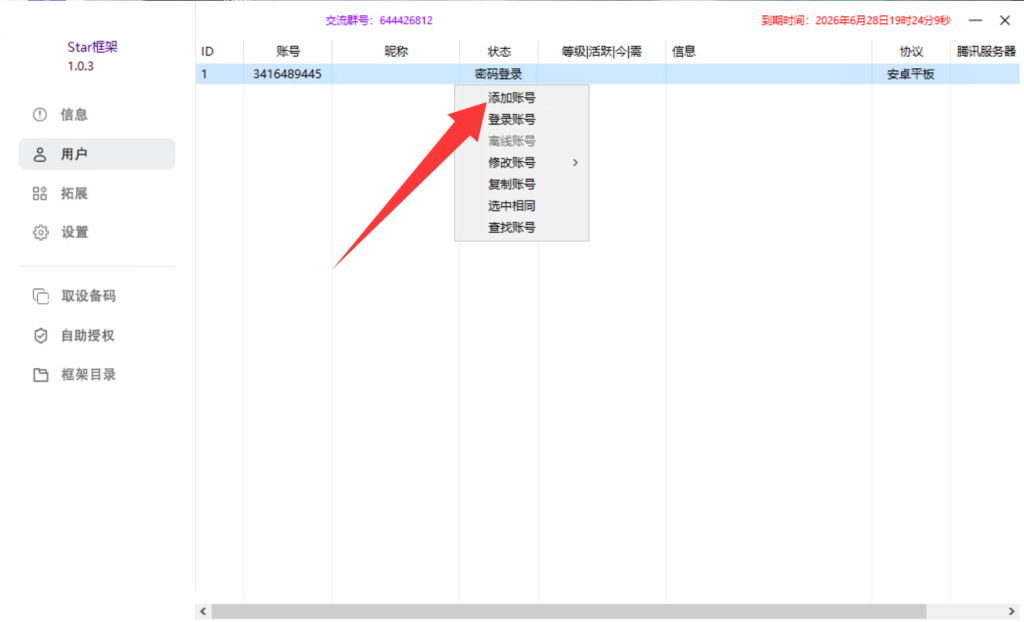Open the 设置 gear icon
Viewport: 1024px width, 622px height.
[x=40, y=232]
